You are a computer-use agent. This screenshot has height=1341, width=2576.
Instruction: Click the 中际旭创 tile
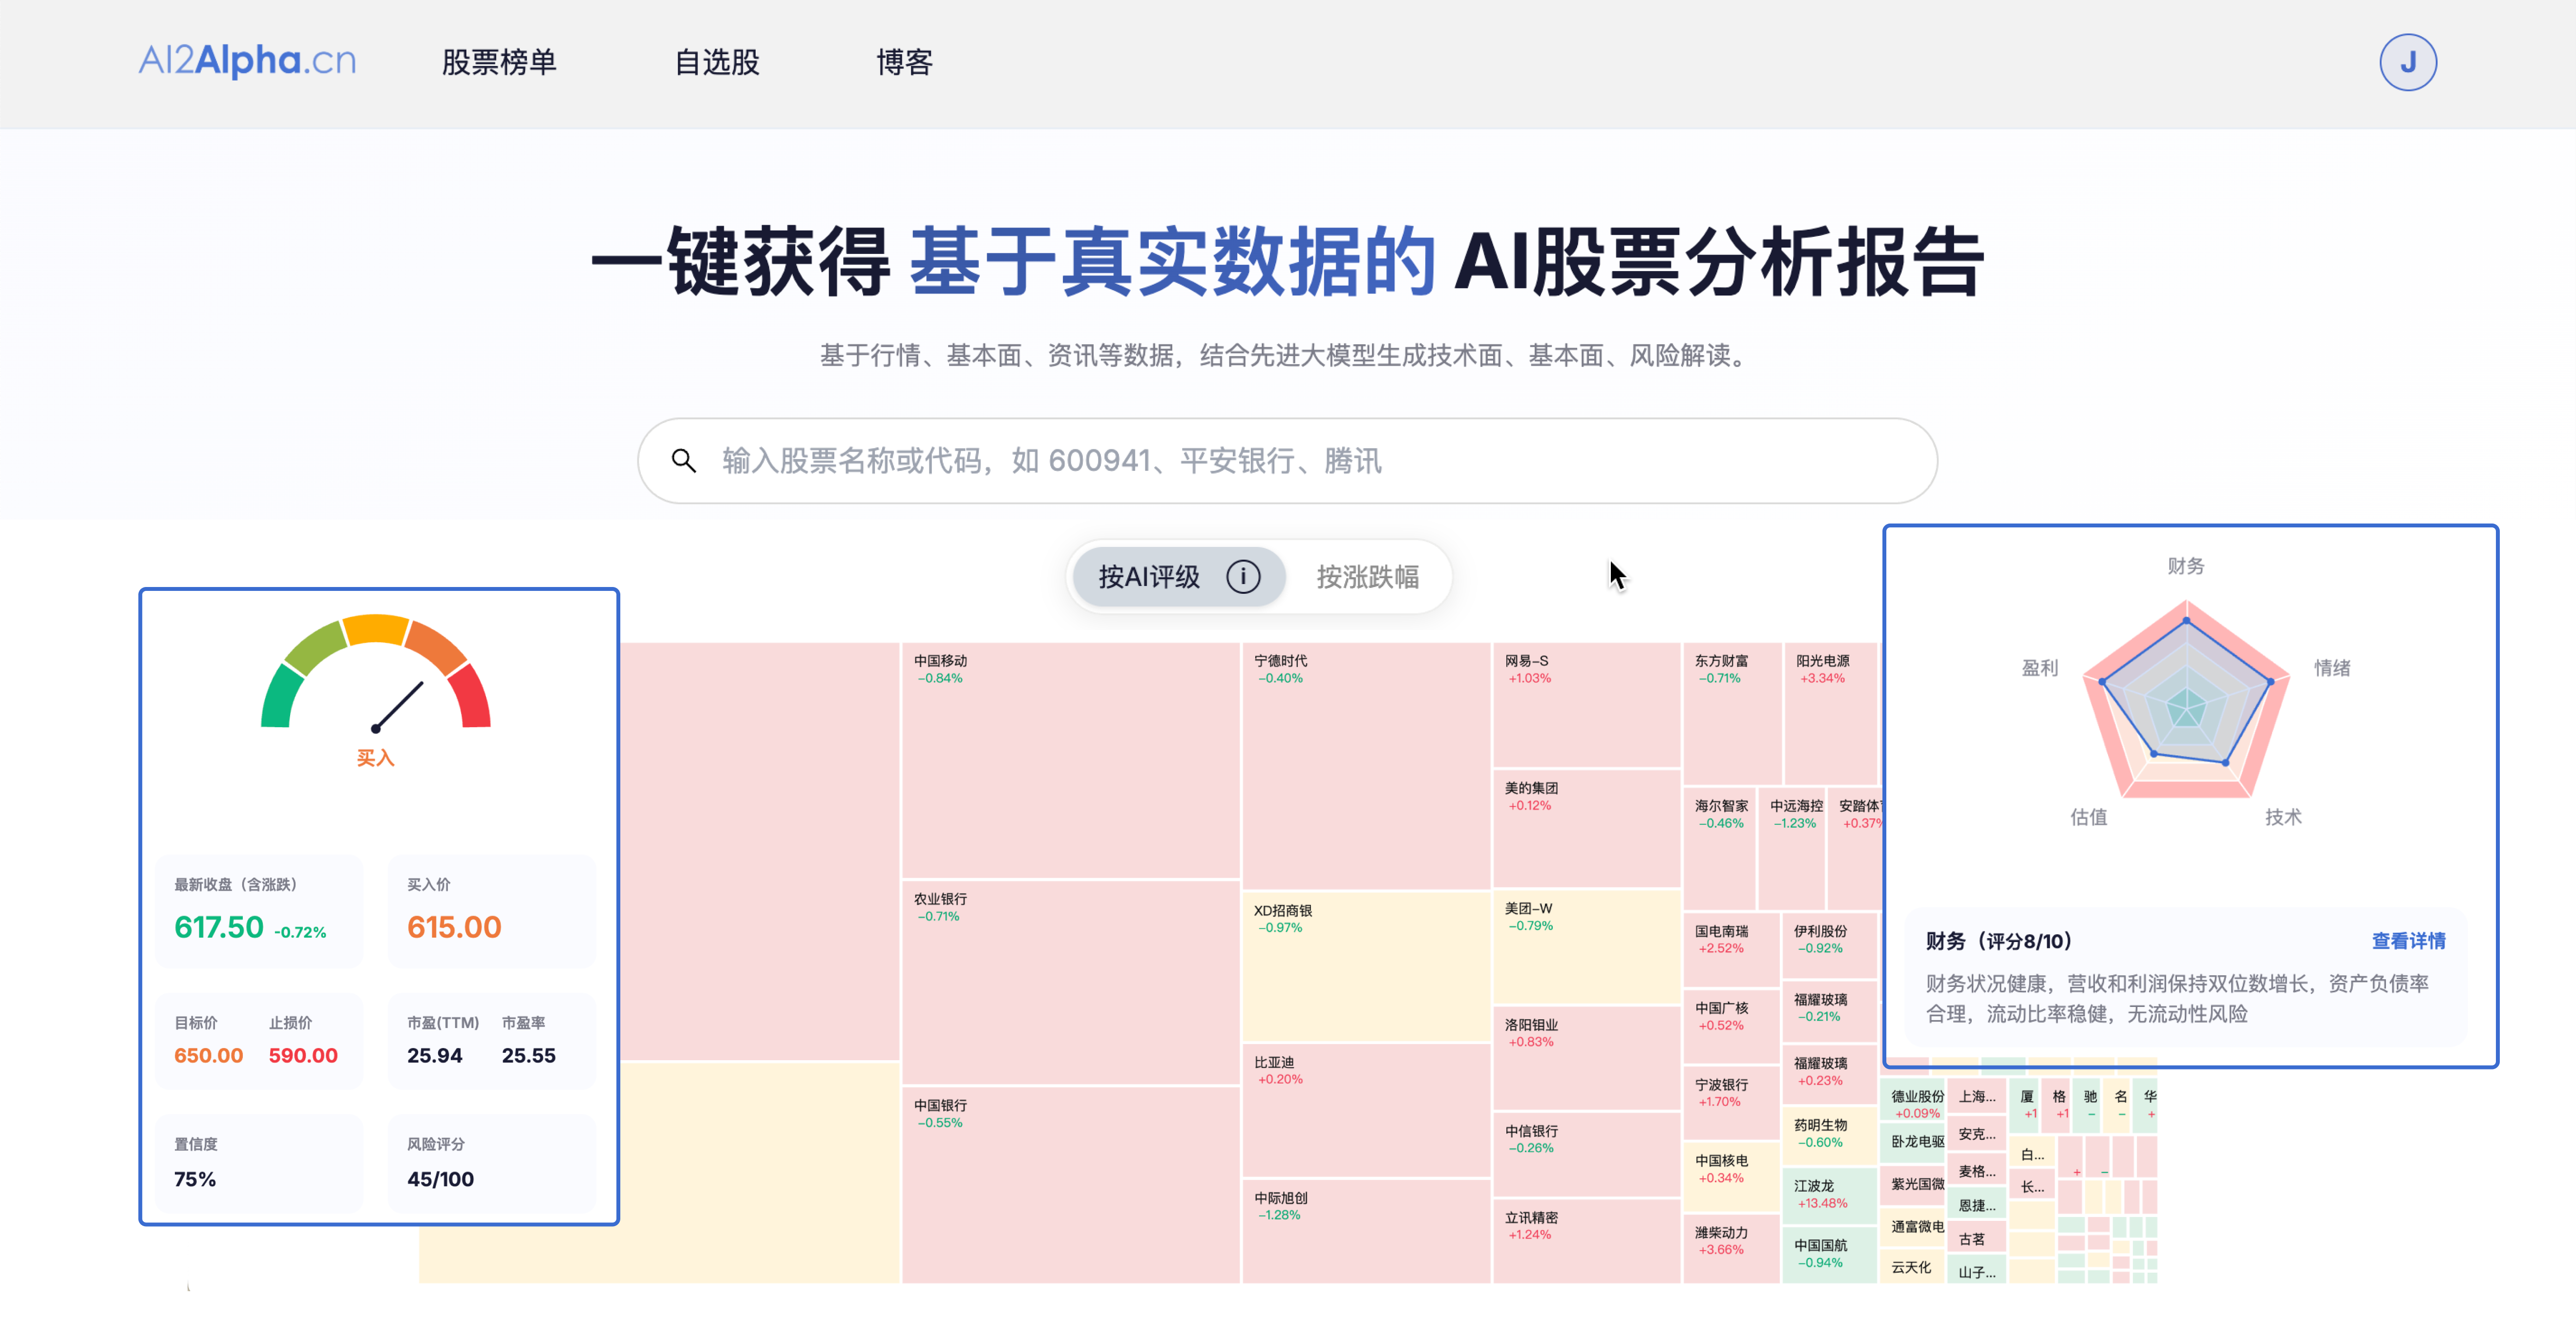coord(1366,1231)
